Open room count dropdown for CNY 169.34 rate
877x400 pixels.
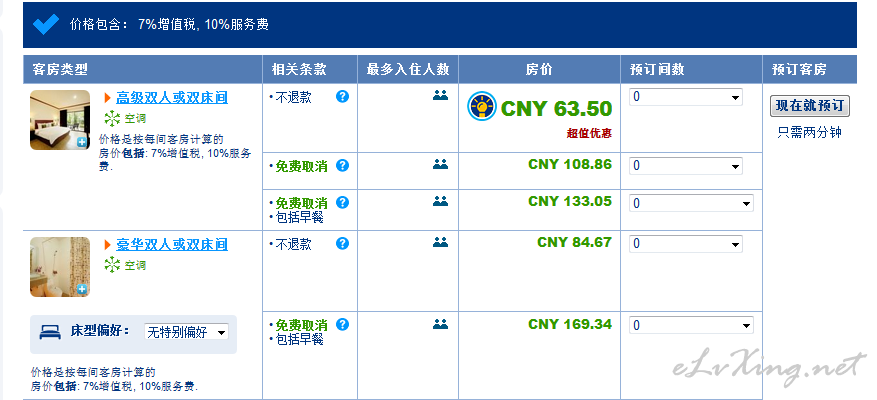pos(691,325)
